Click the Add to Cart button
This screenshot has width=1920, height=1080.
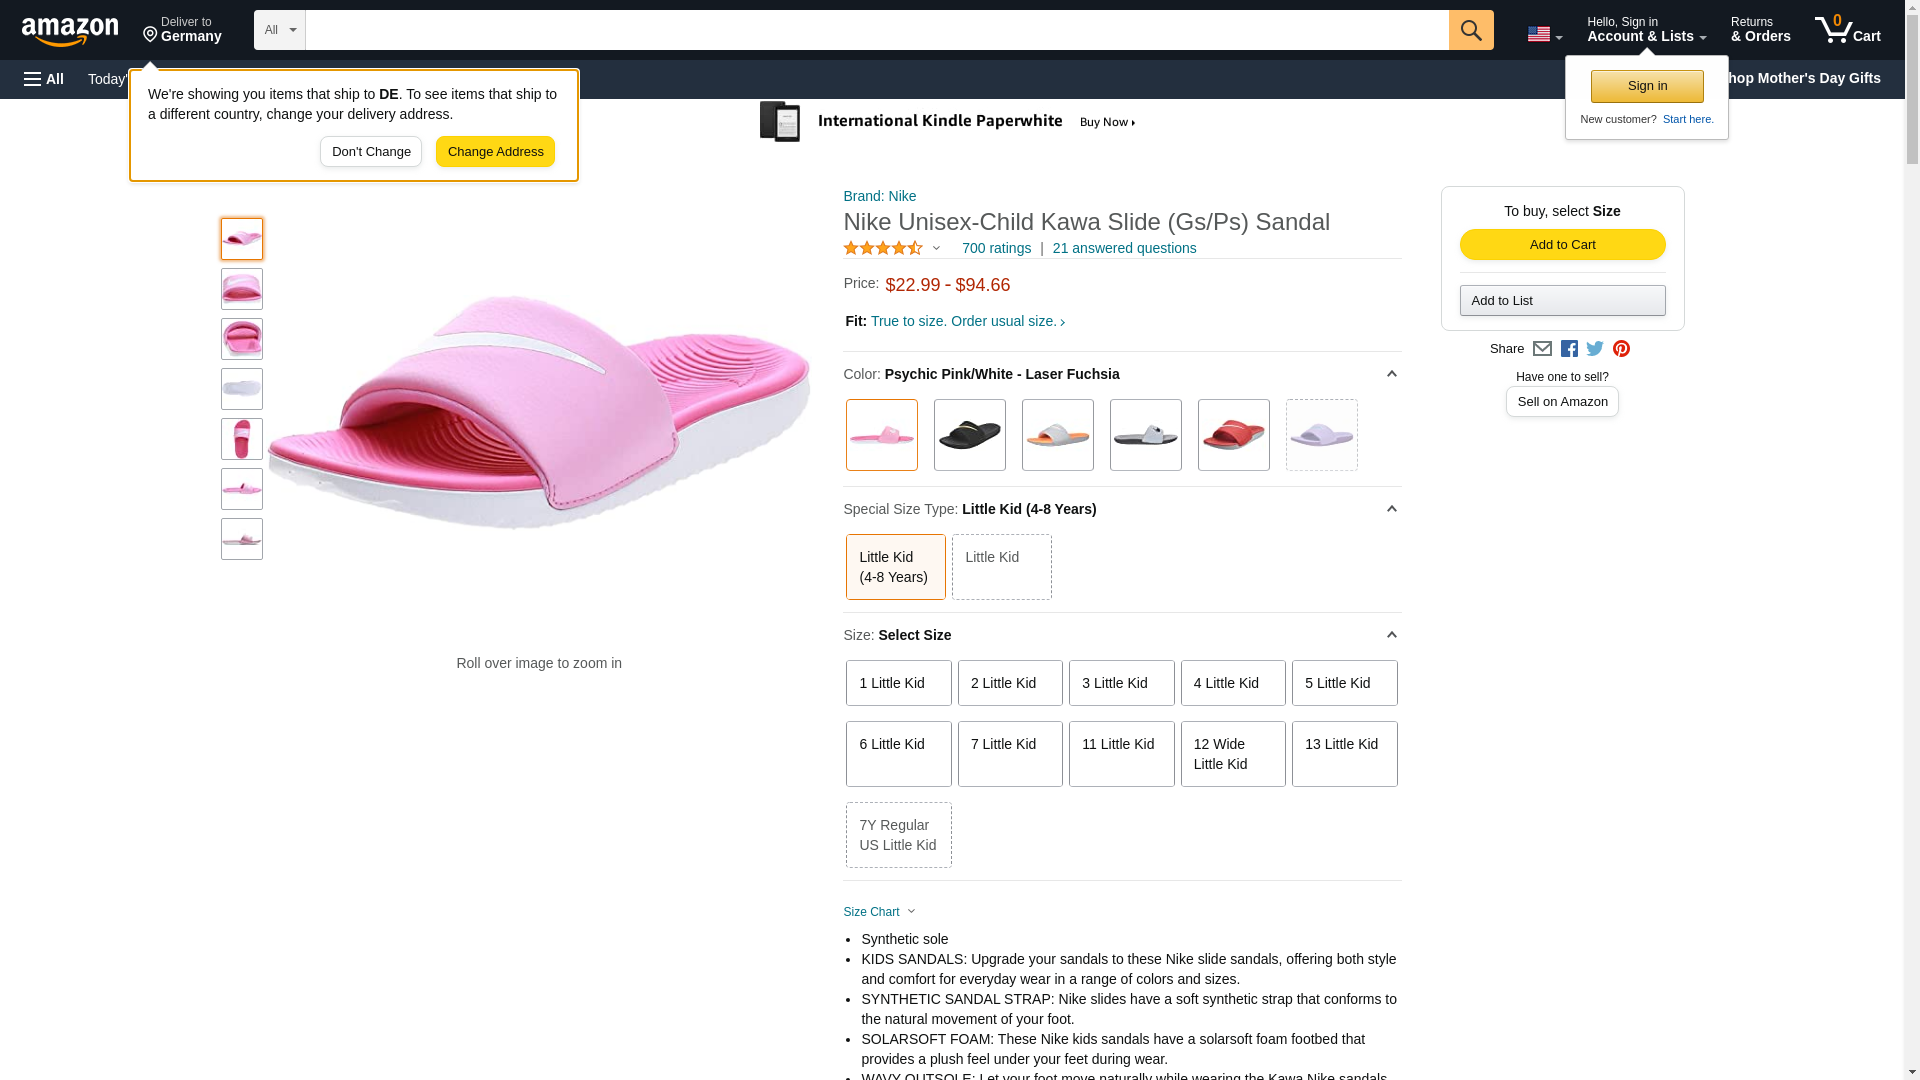tap(1562, 245)
